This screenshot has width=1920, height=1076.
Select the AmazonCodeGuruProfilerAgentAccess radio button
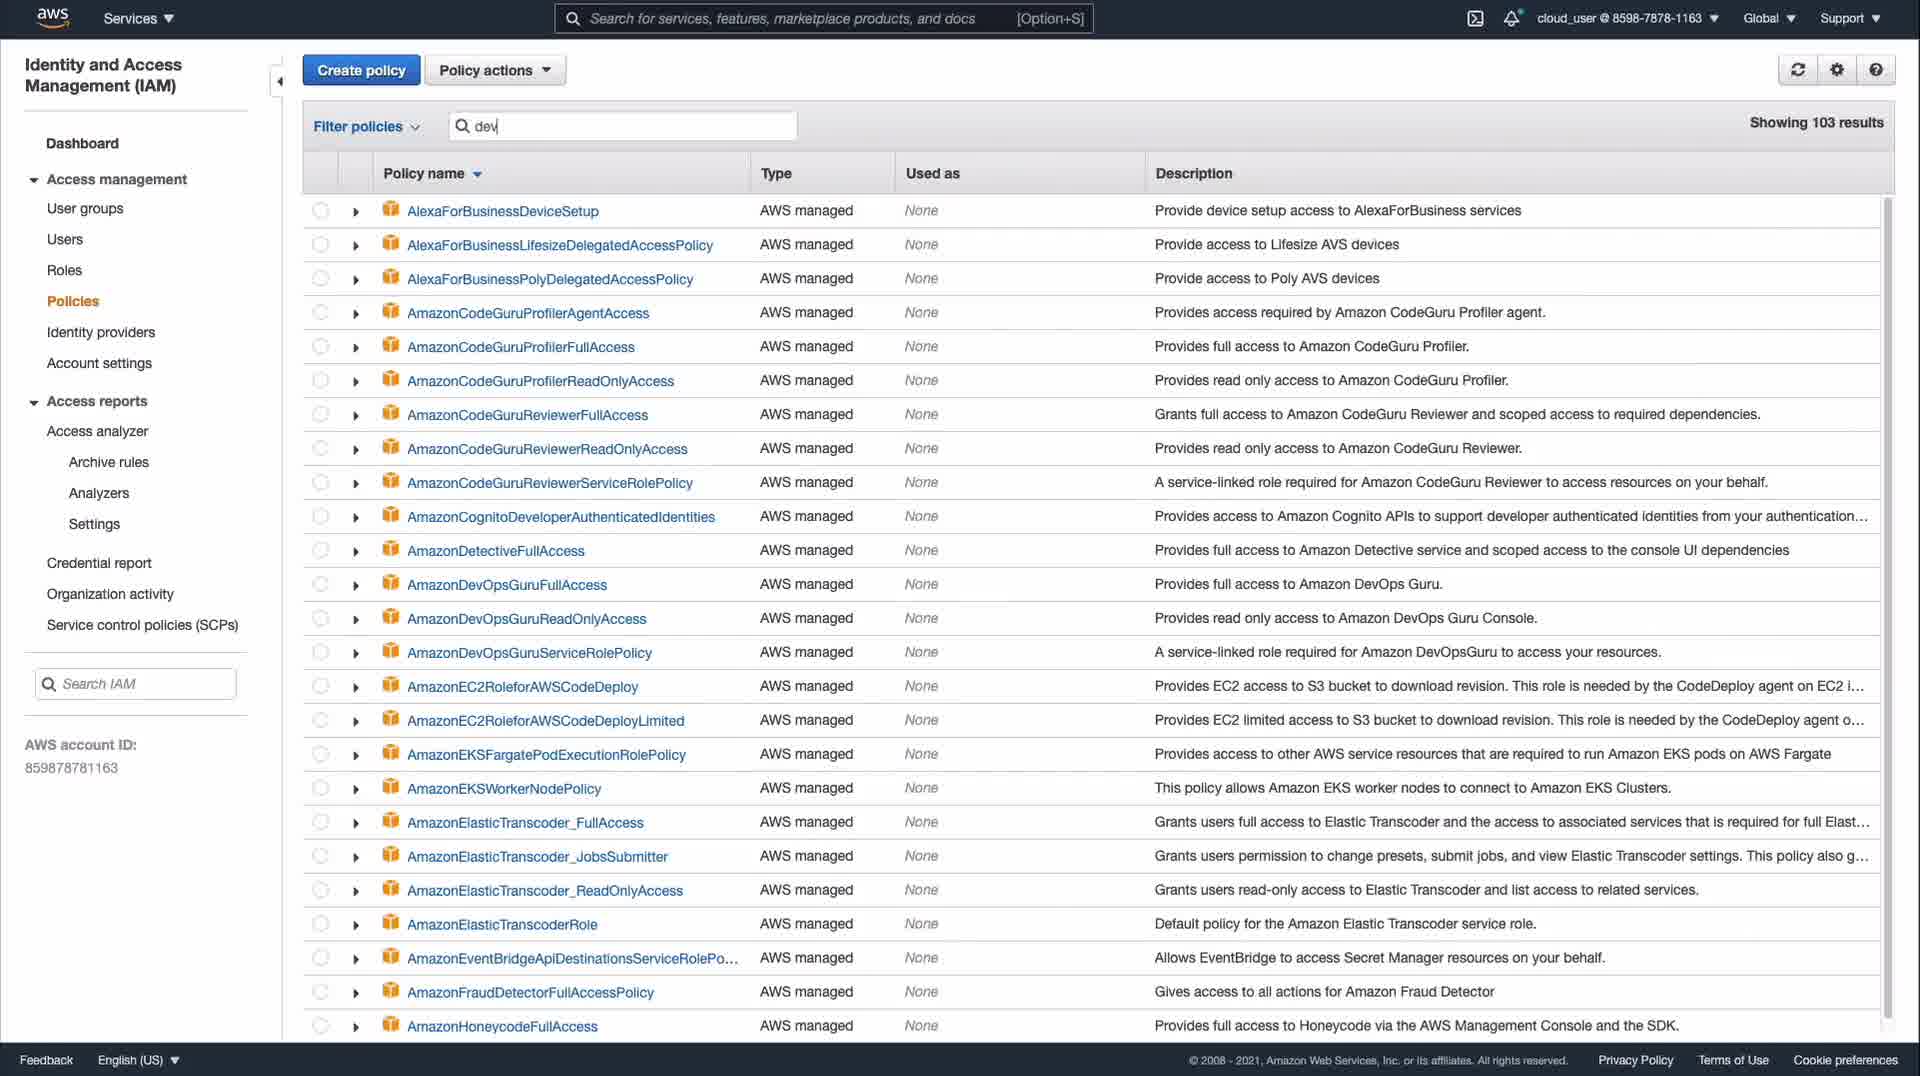point(320,313)
